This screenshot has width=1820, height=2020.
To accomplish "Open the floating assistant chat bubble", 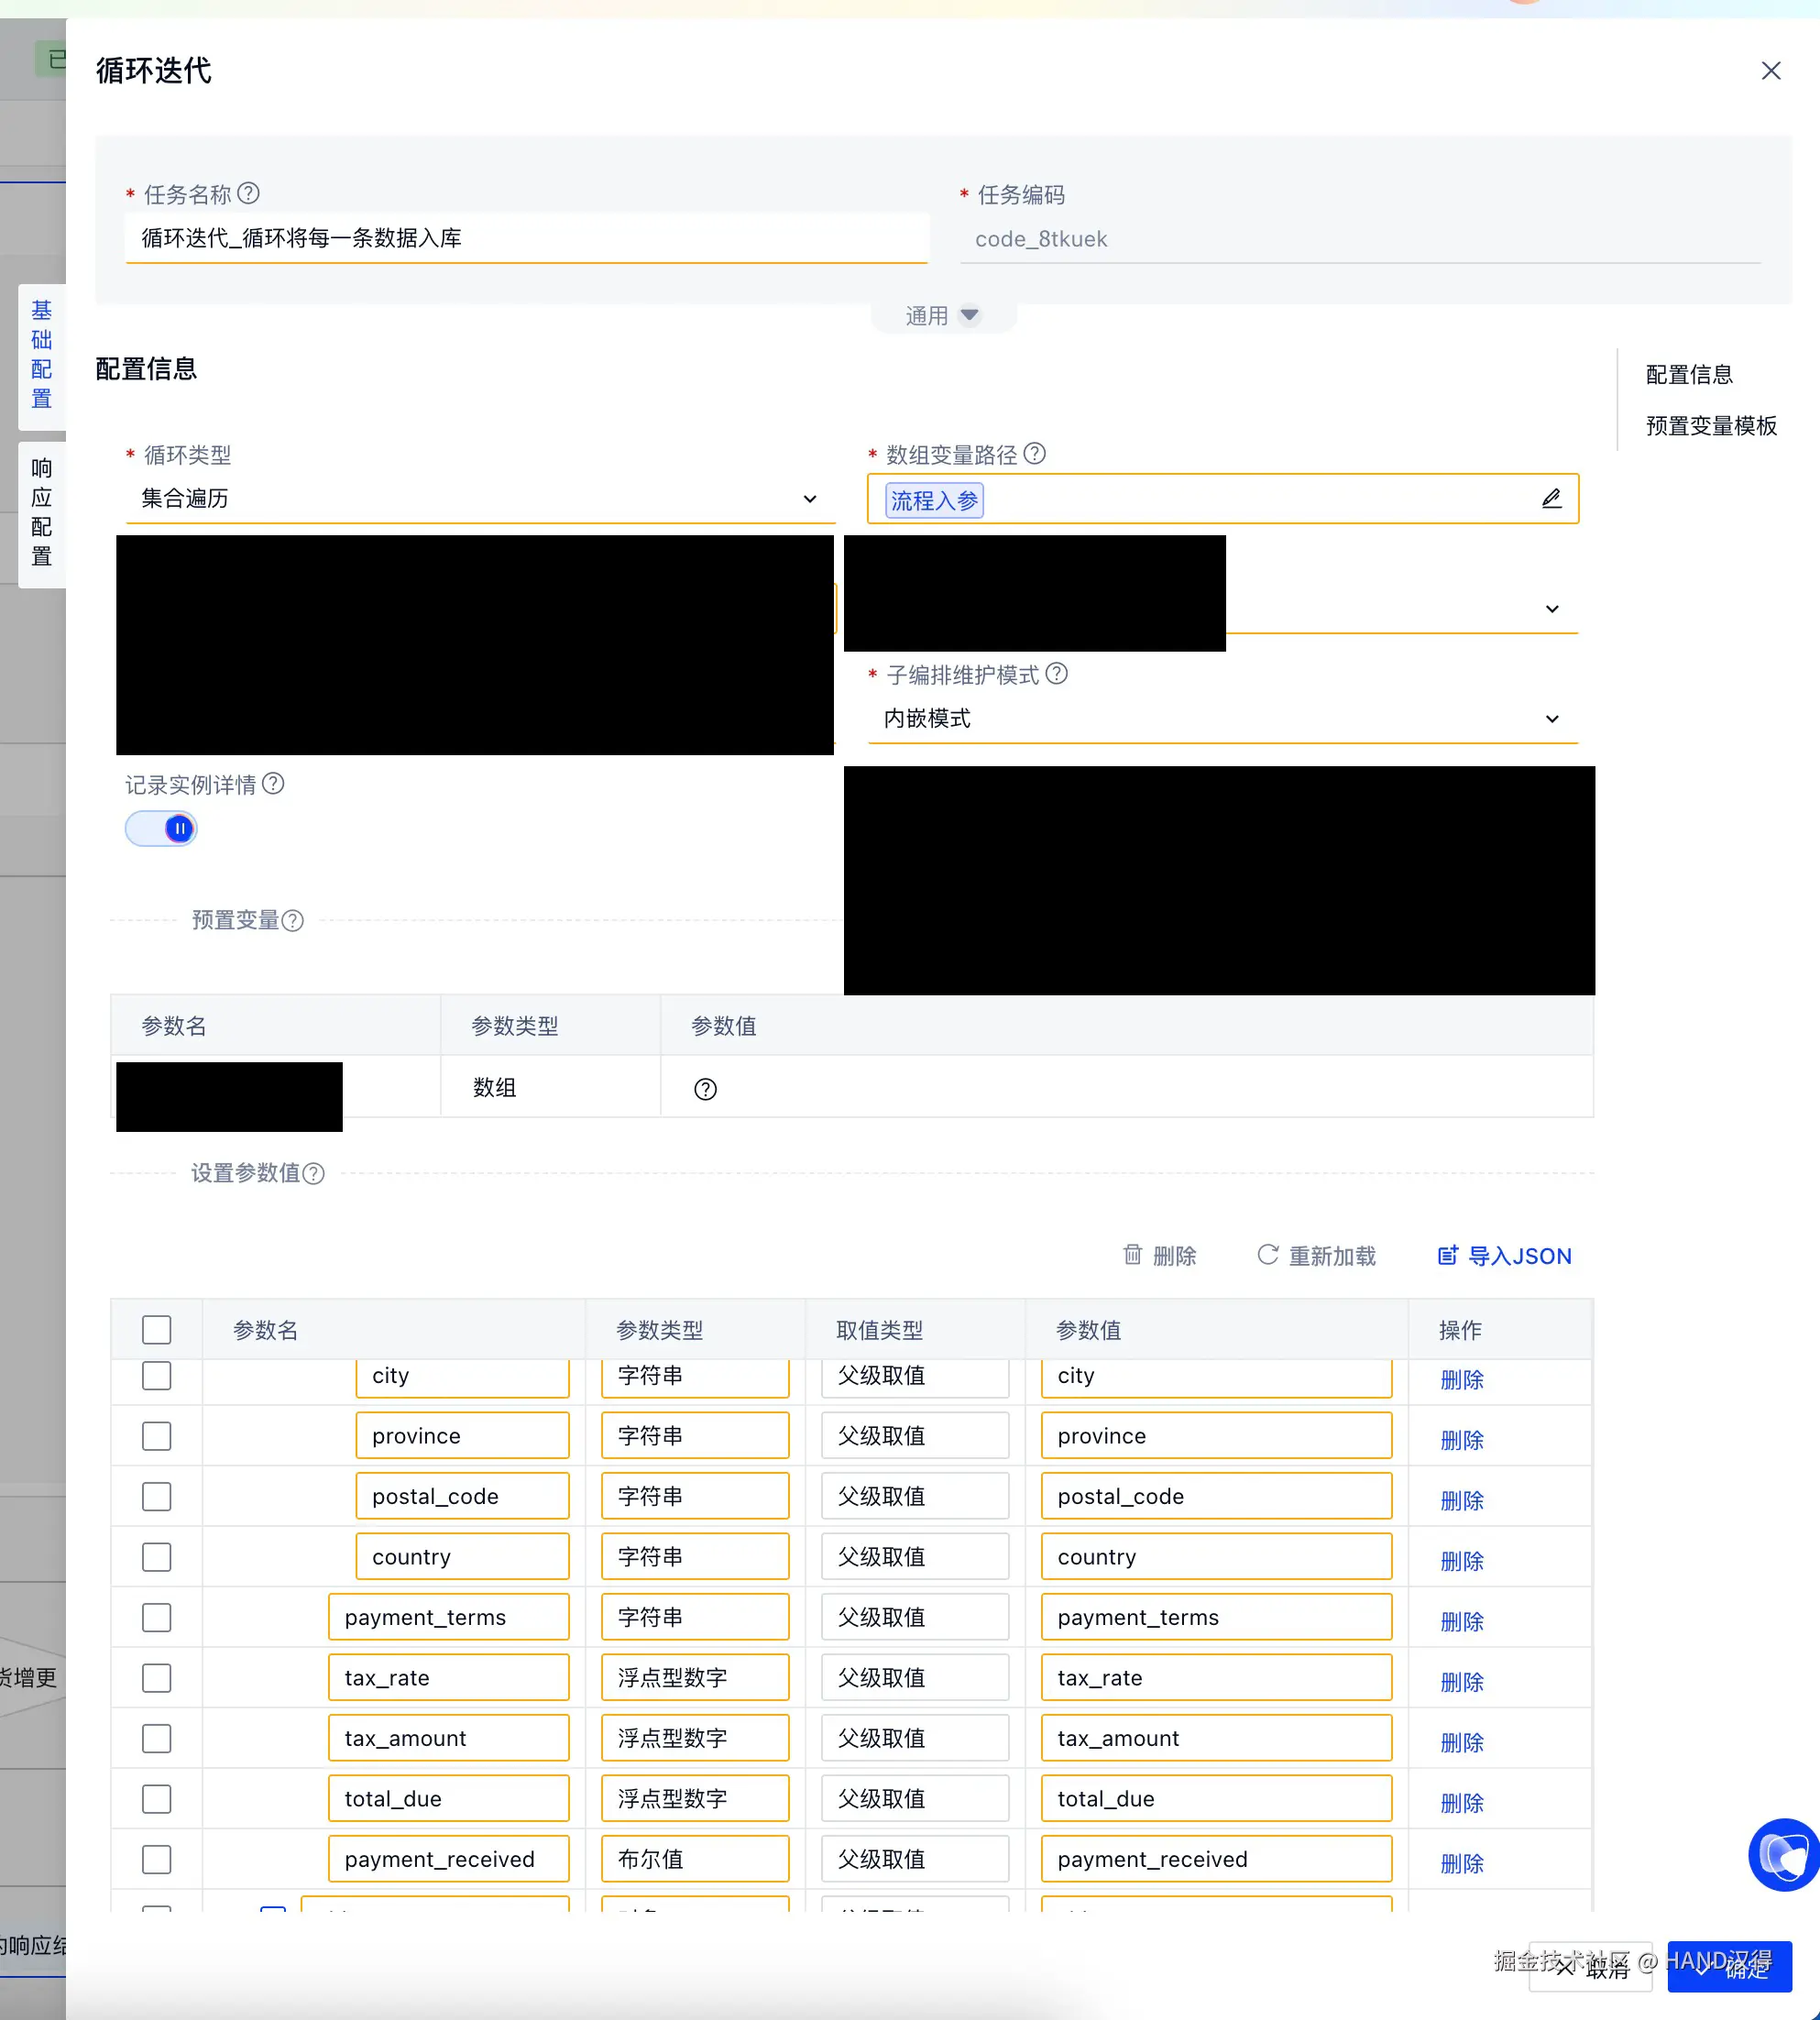I will (x=1784, y=1855).
